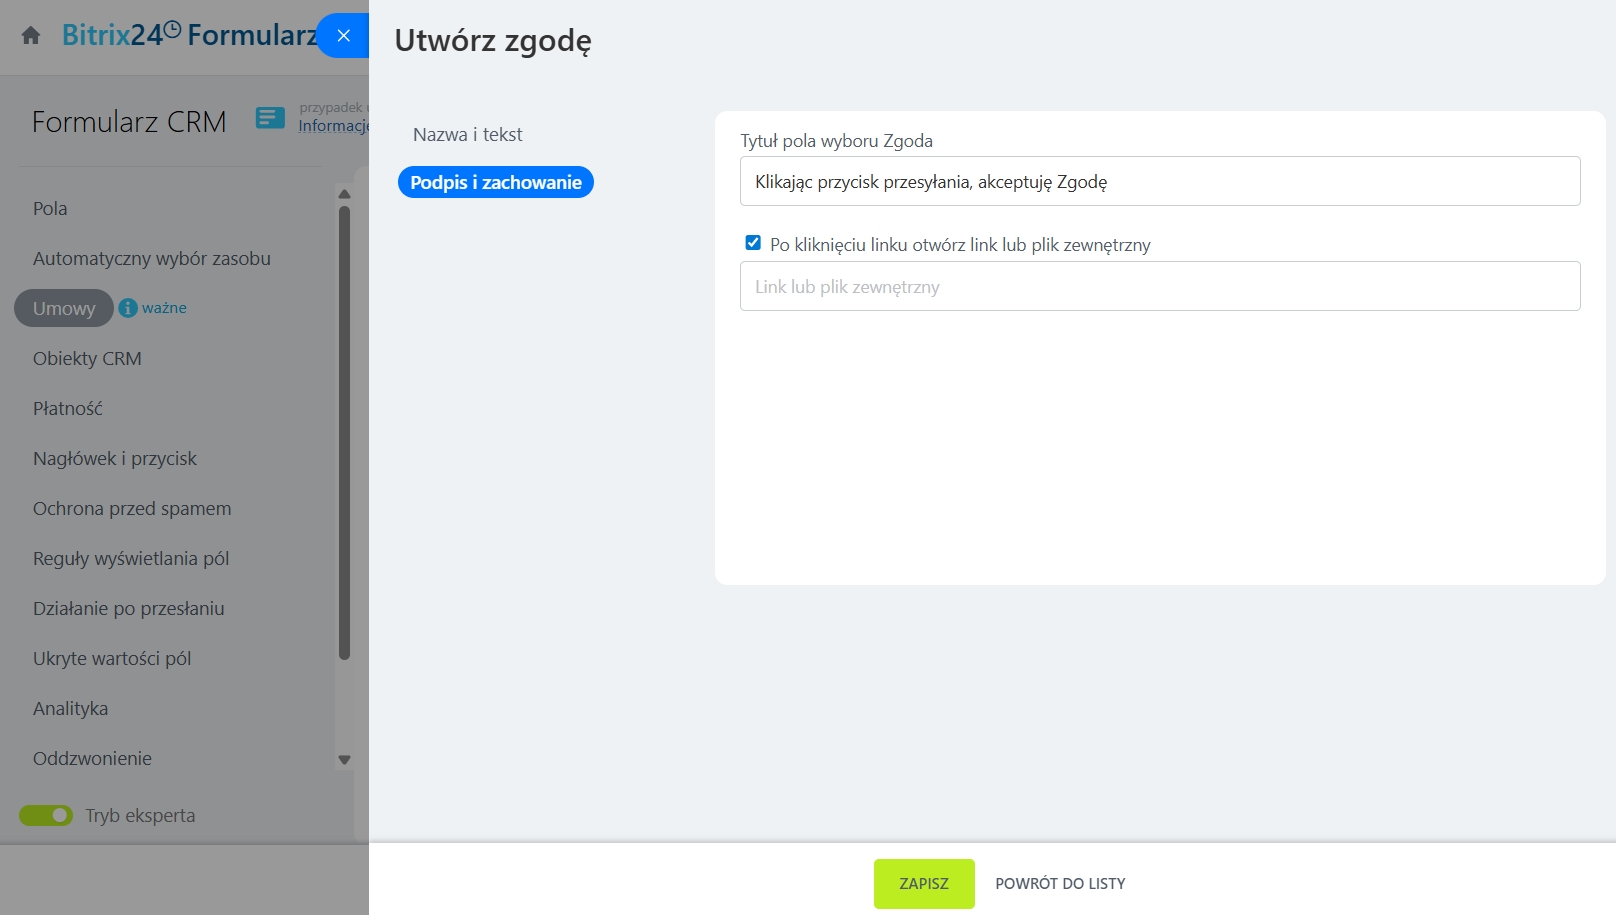Select Ochrona przed spamem menu item

coord(132,509)
